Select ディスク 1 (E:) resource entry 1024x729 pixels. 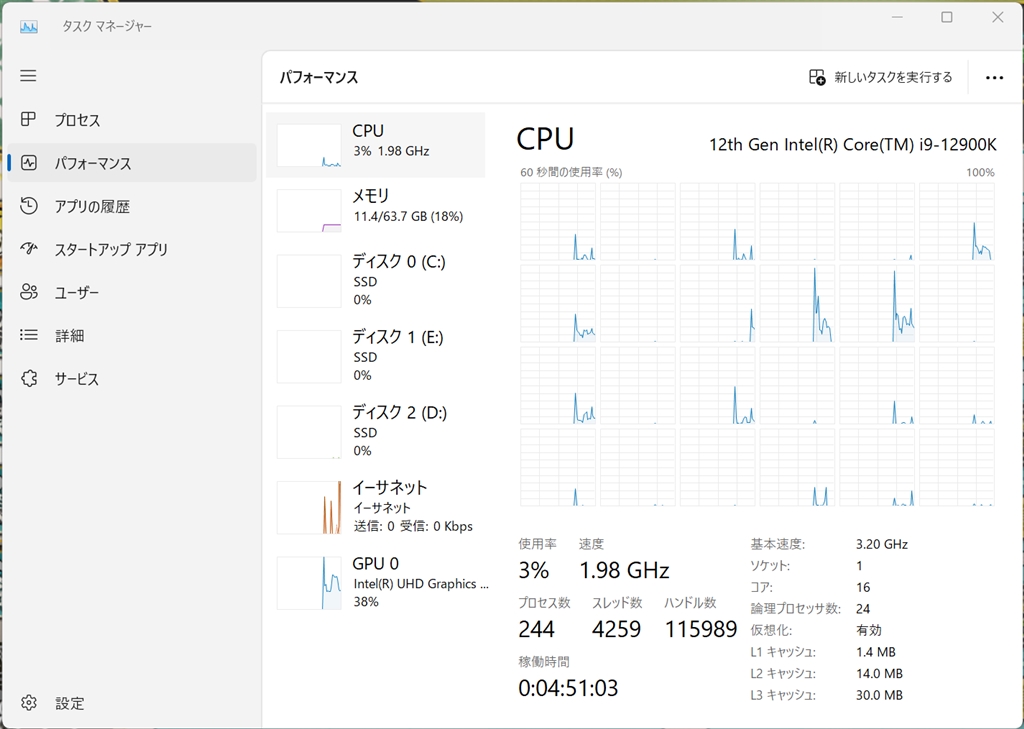point(376,356)
